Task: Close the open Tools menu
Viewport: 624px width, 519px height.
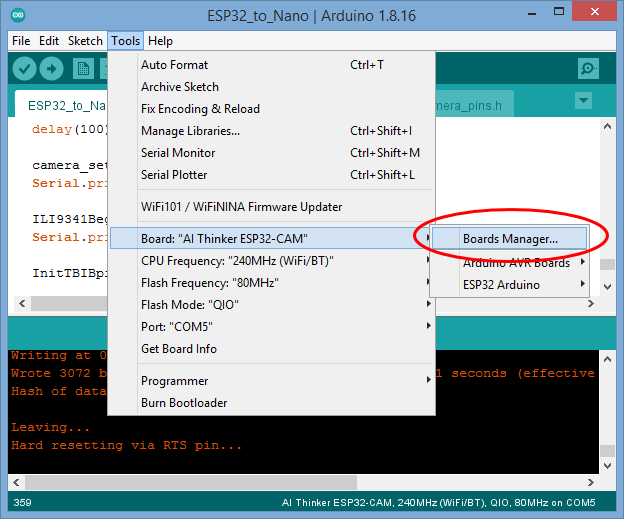Action: pyautogui.click(x=125, y=41)
